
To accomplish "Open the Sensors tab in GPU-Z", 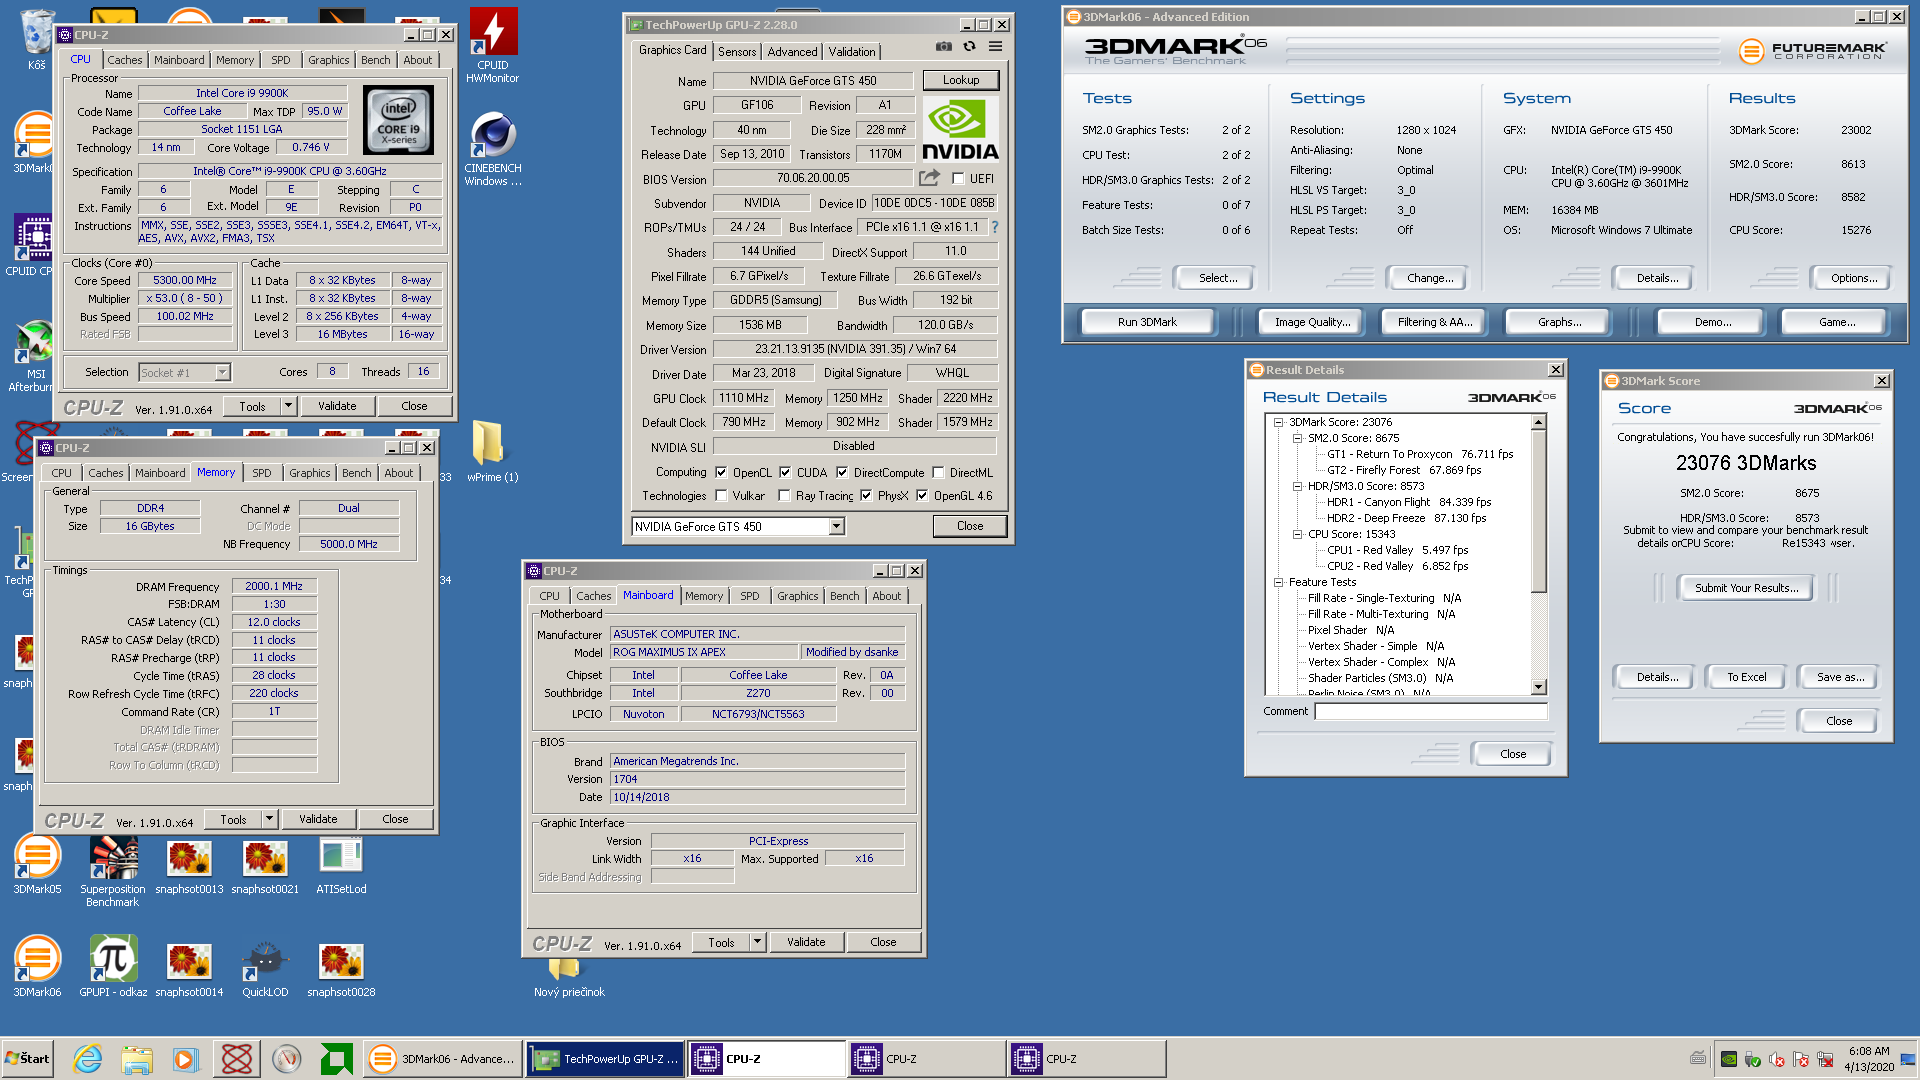I will [737, 52].
